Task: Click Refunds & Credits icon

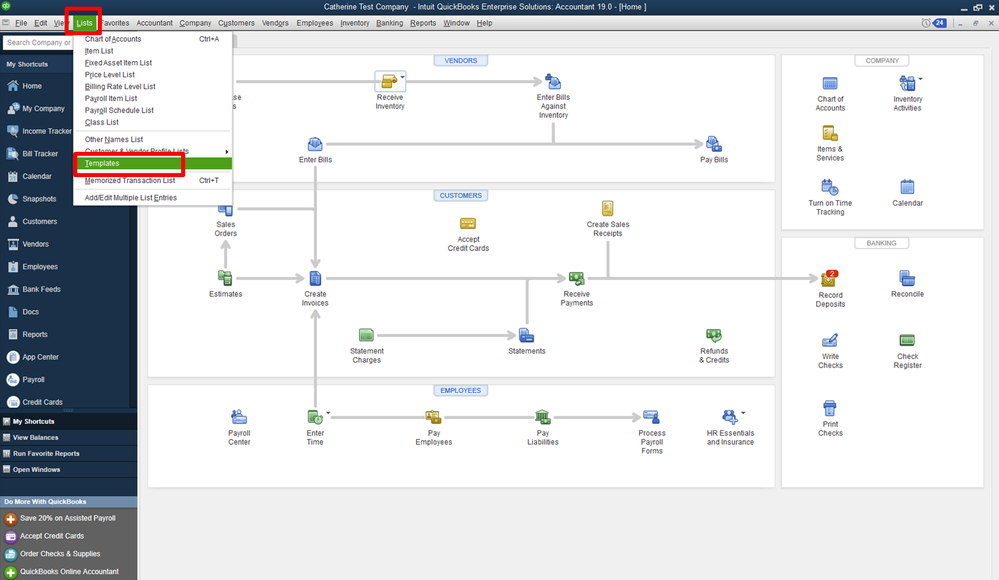Action: 714,335
